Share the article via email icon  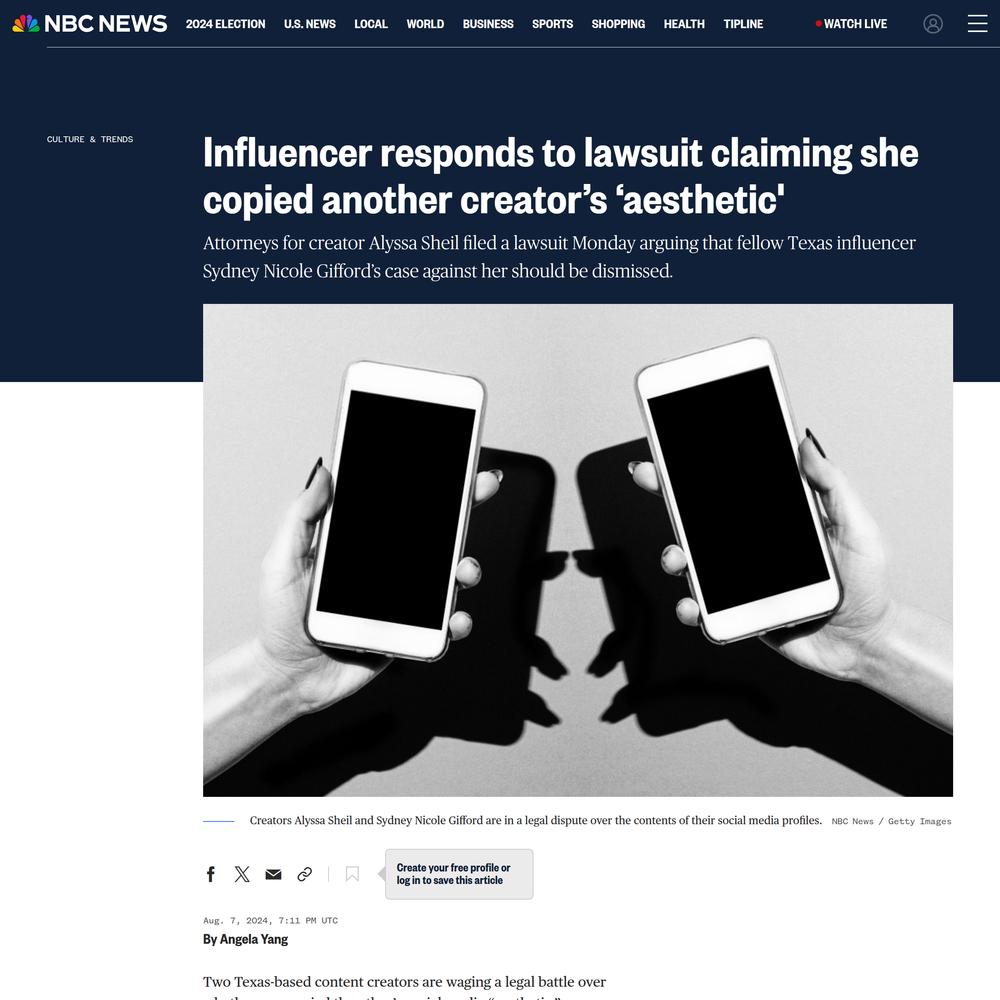pos(273,874)
